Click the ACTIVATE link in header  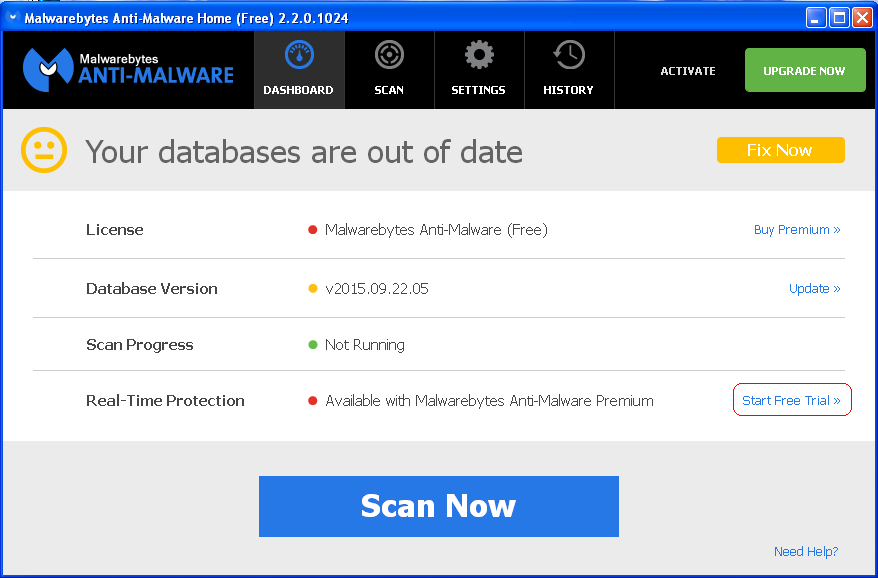pos(688,71)
